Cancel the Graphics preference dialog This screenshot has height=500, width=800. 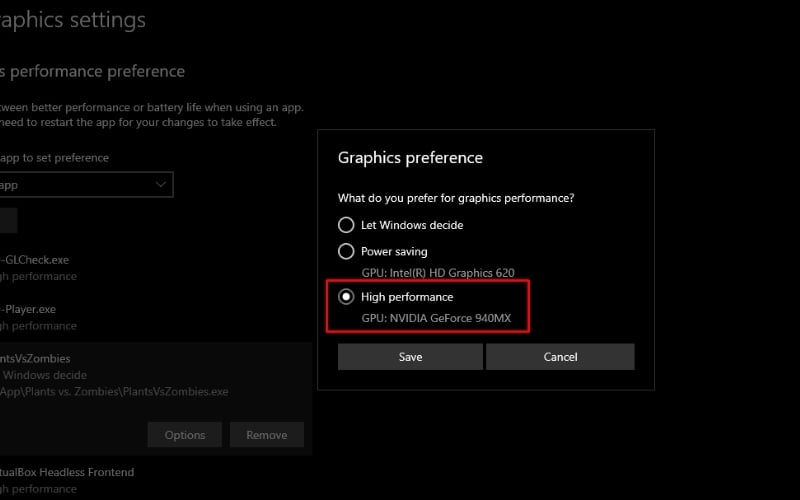pos(560,357)
